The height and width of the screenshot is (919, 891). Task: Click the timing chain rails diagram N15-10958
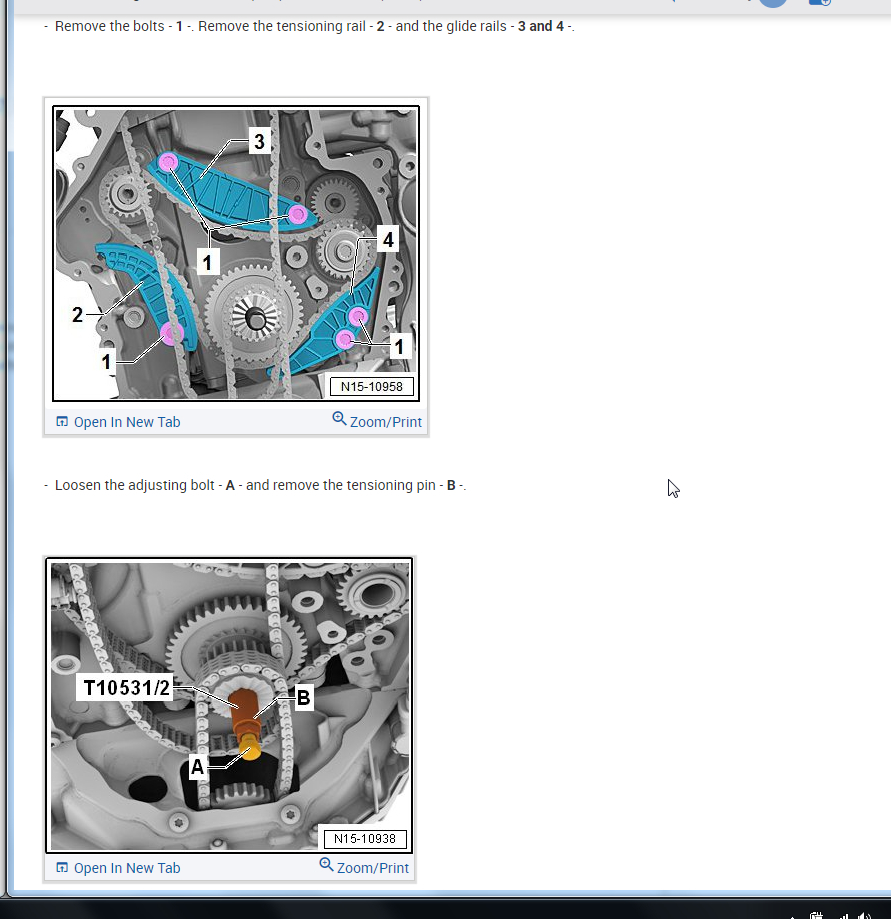pyautogui.click(x=236, y=254)
